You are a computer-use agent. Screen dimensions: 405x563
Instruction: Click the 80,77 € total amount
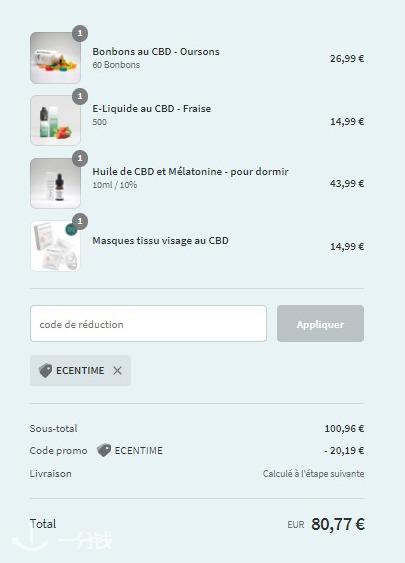click(338, 524)
